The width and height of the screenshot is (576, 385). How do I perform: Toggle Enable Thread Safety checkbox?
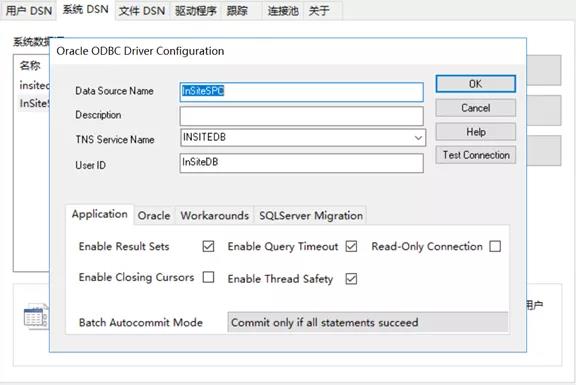[351, 279]
